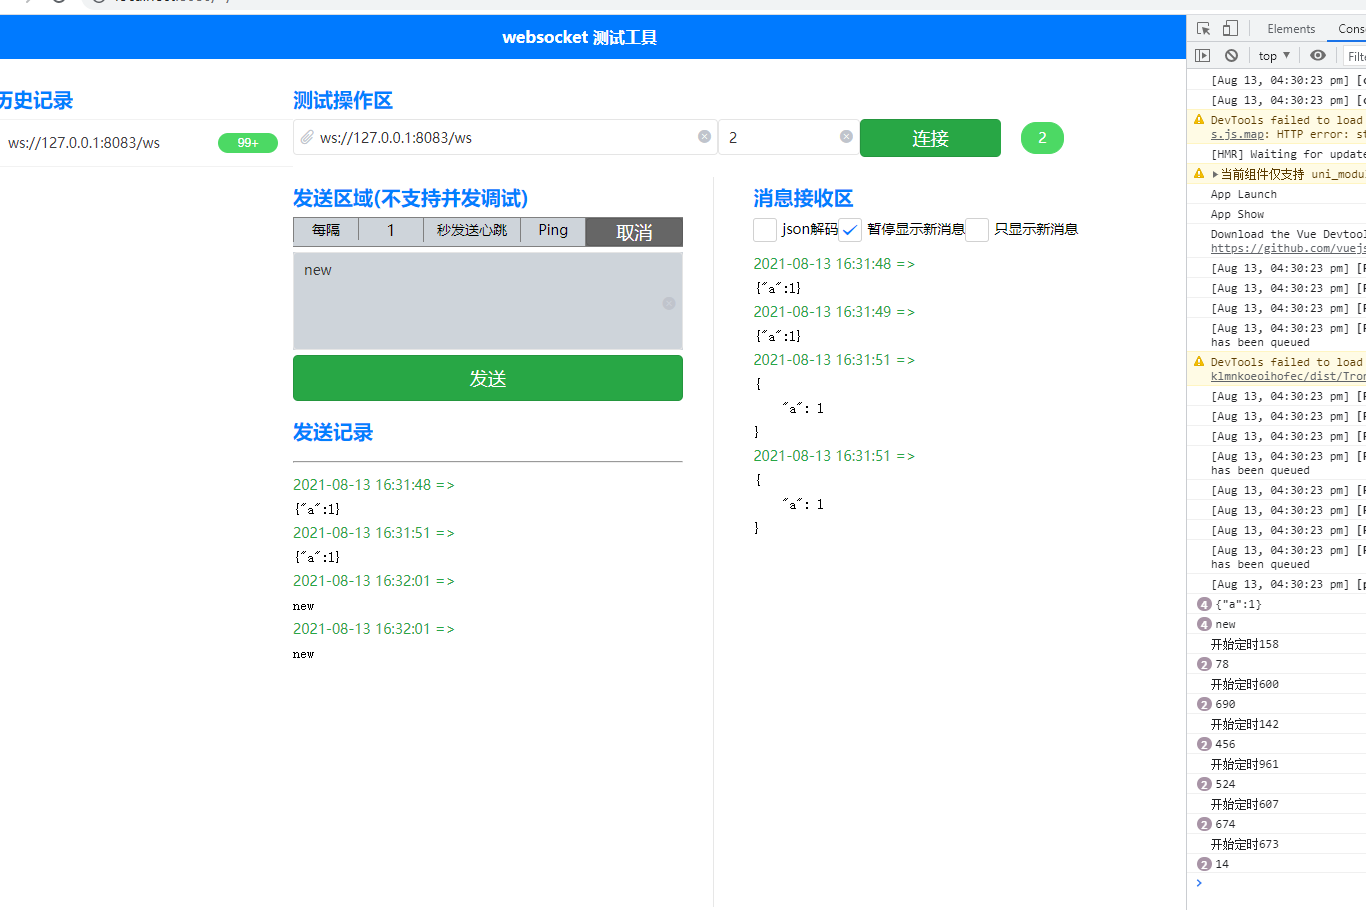The image size is (1366, 910).
Task: Click console line 开始定时673
Action: pos(1245,844)
